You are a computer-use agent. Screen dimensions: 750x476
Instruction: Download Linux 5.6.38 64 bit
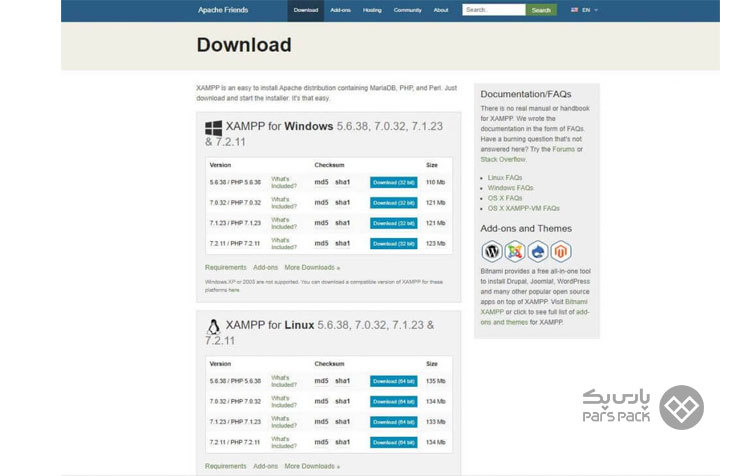pos(393,381)
